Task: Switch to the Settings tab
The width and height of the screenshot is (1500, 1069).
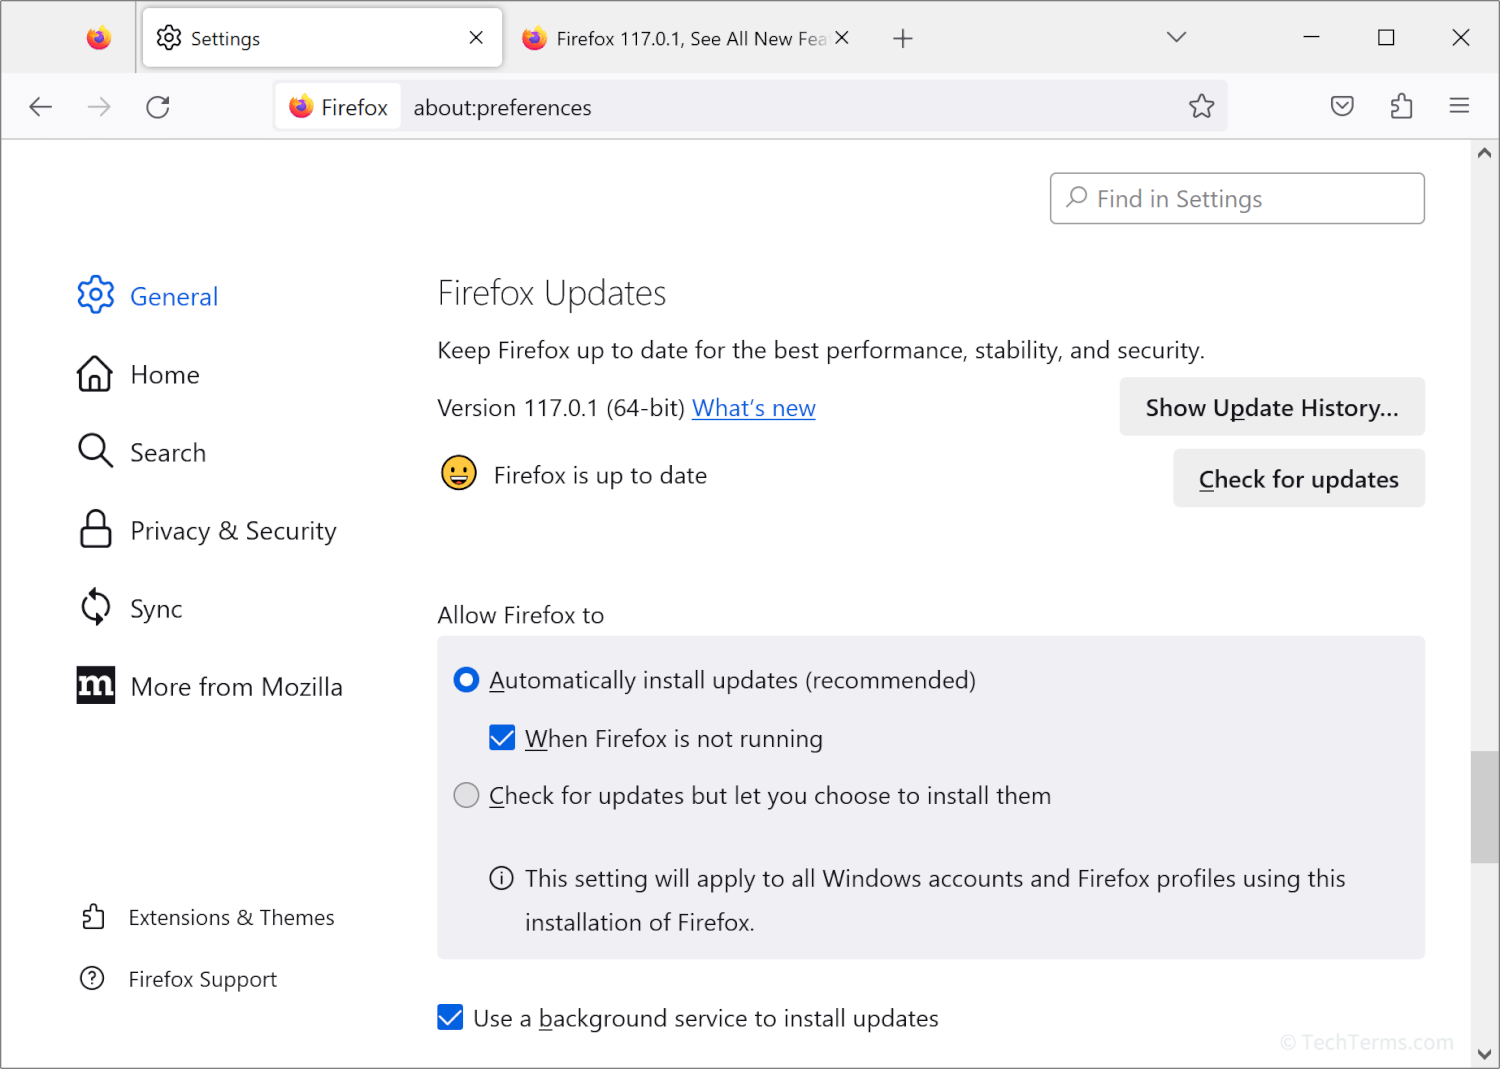Action: tap(300, 37)
